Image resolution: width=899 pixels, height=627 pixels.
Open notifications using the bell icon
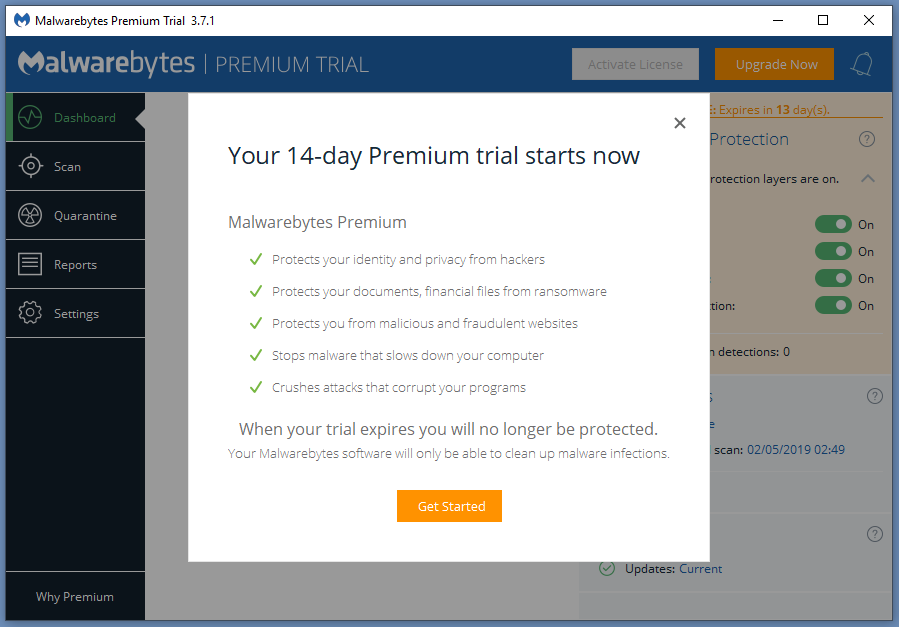coord(861,64)
